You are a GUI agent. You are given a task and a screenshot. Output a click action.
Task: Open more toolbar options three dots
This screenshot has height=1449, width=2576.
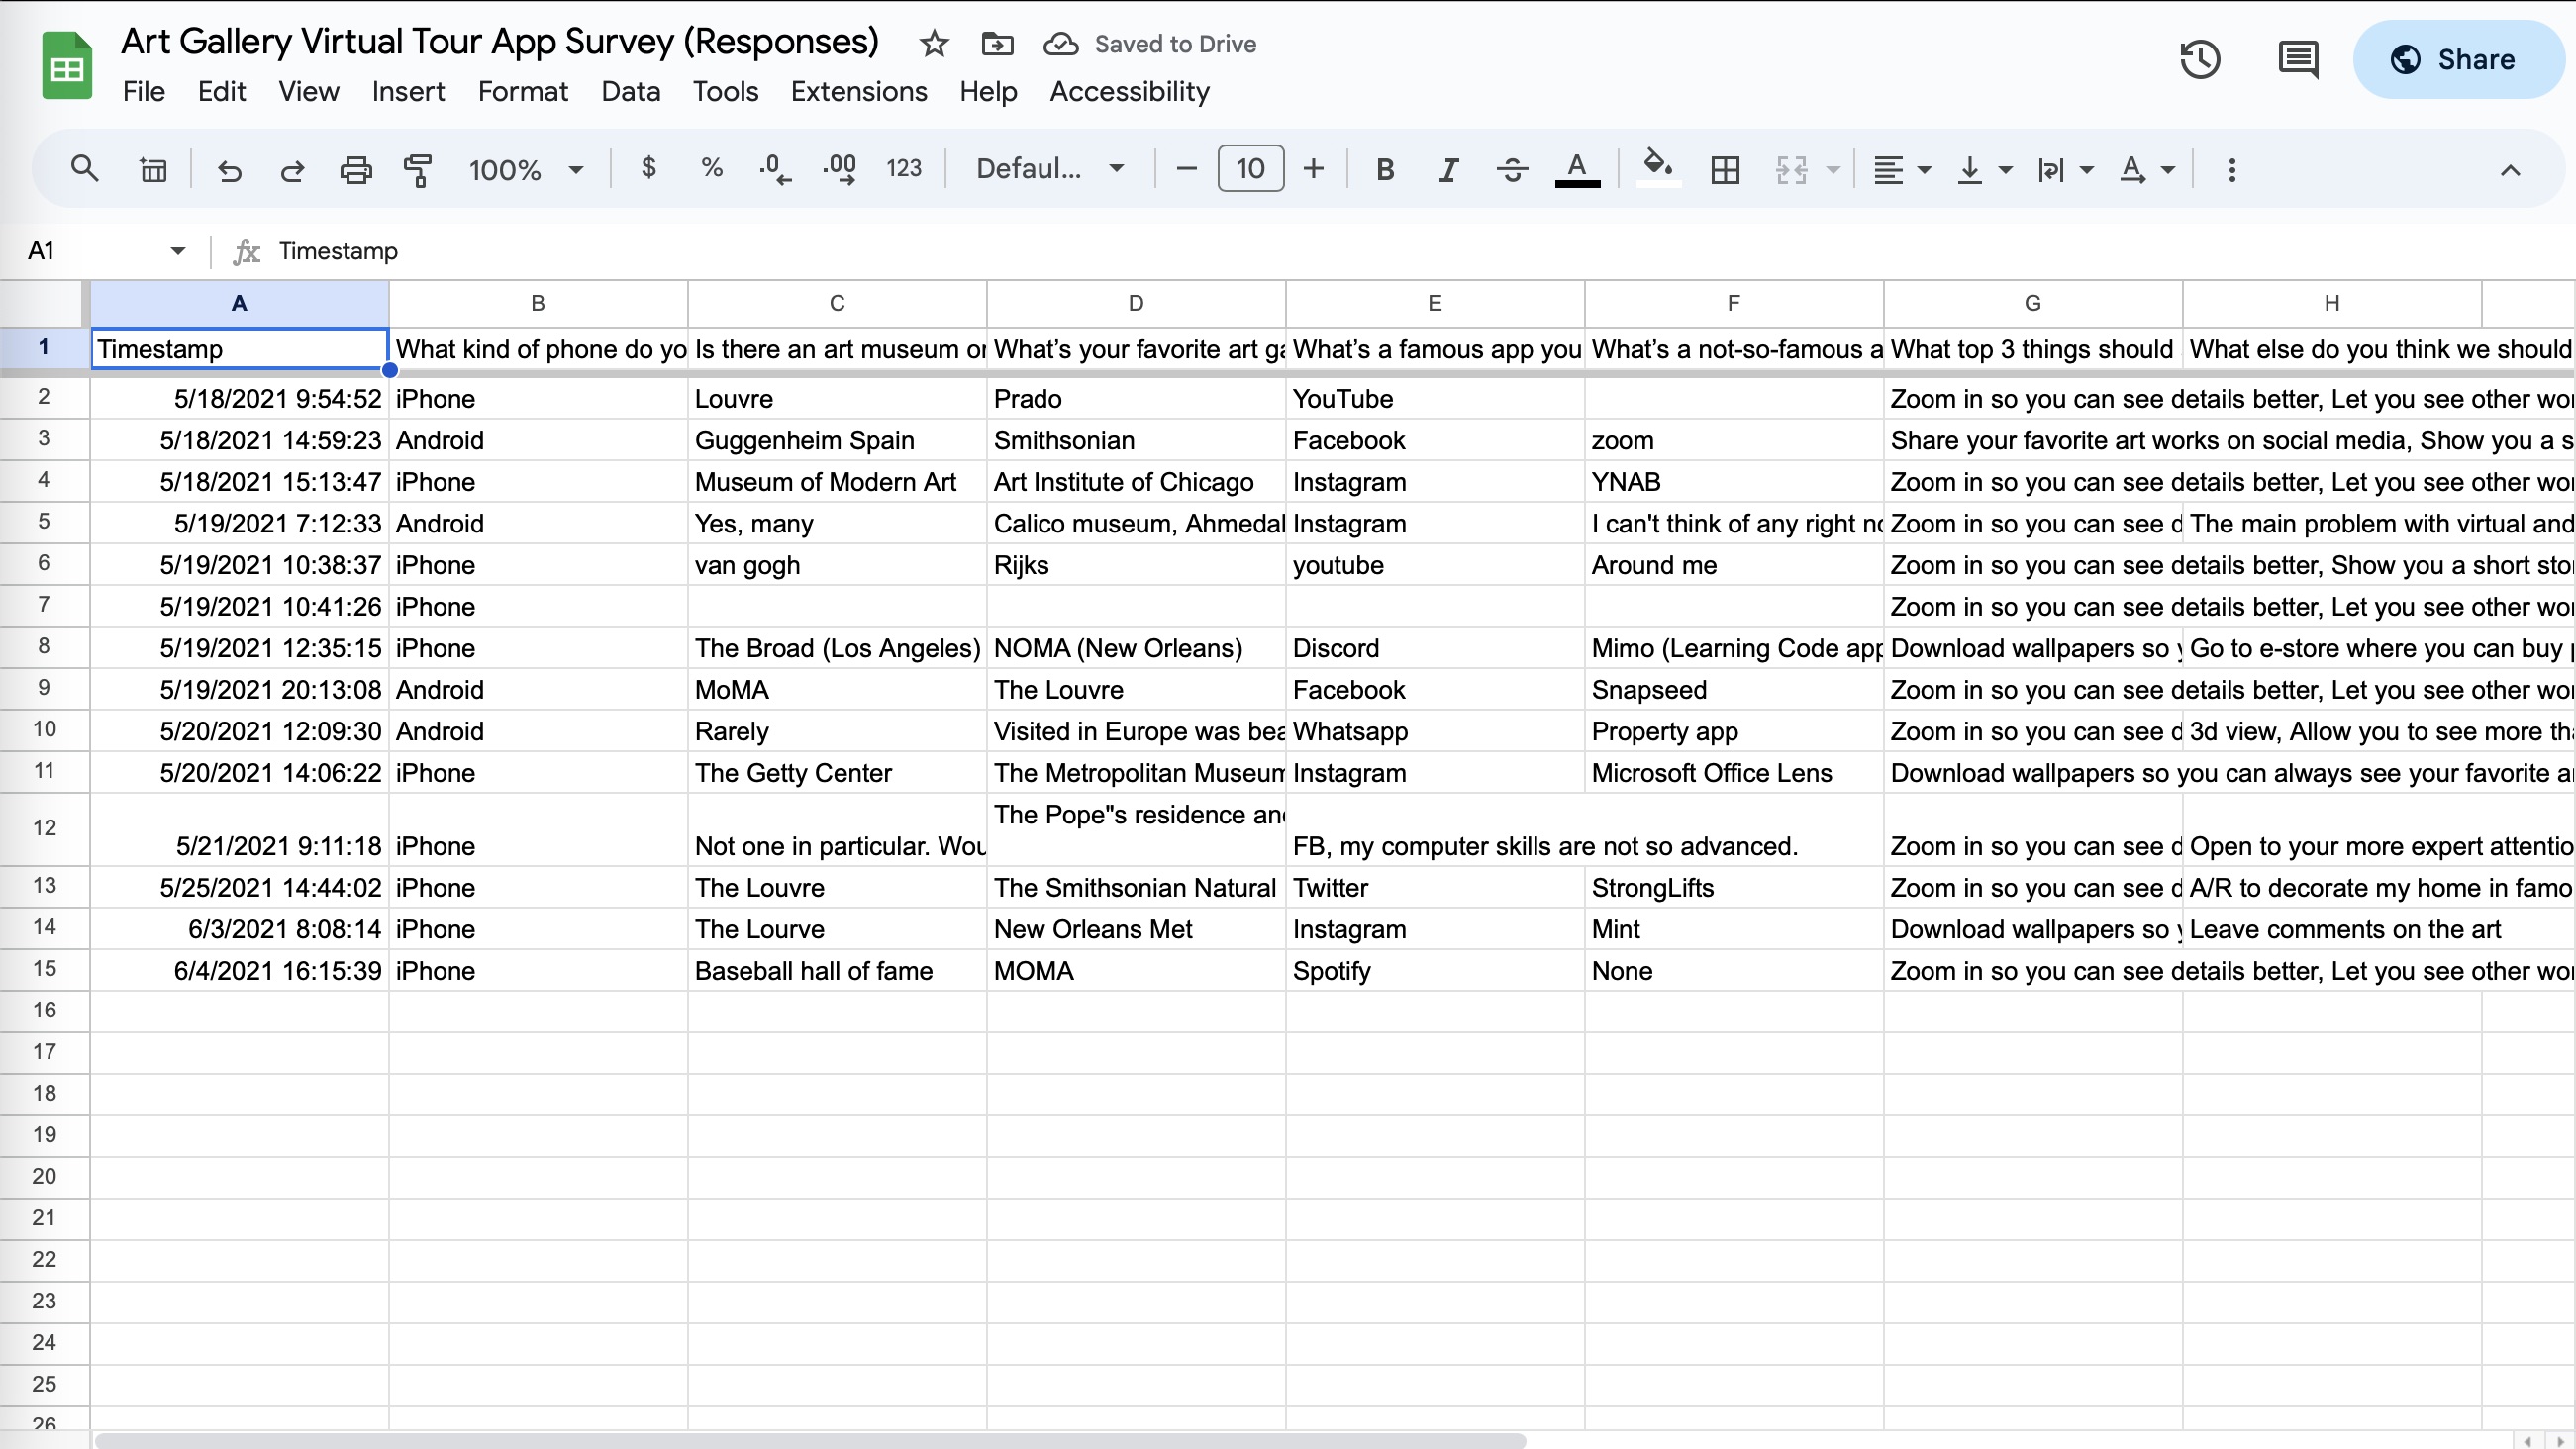coord(2232,170)
